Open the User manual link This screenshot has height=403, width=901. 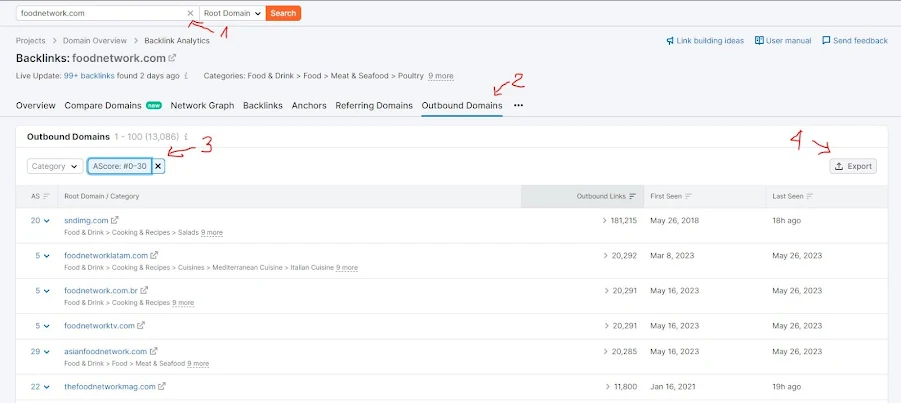point(788,41)
